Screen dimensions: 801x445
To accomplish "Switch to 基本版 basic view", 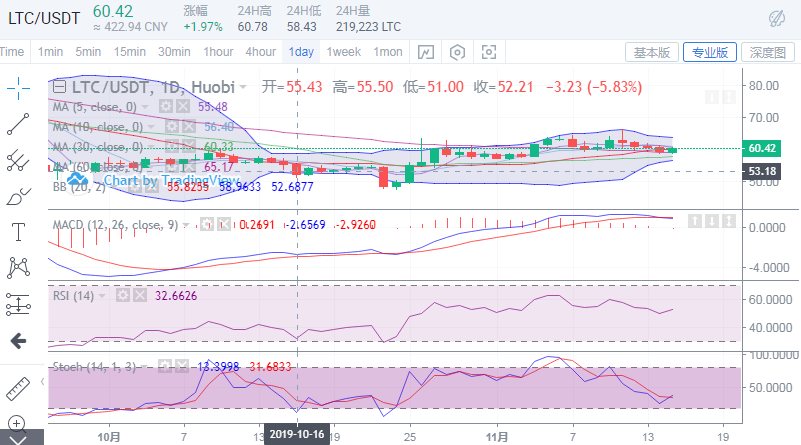I will point(652,52).
